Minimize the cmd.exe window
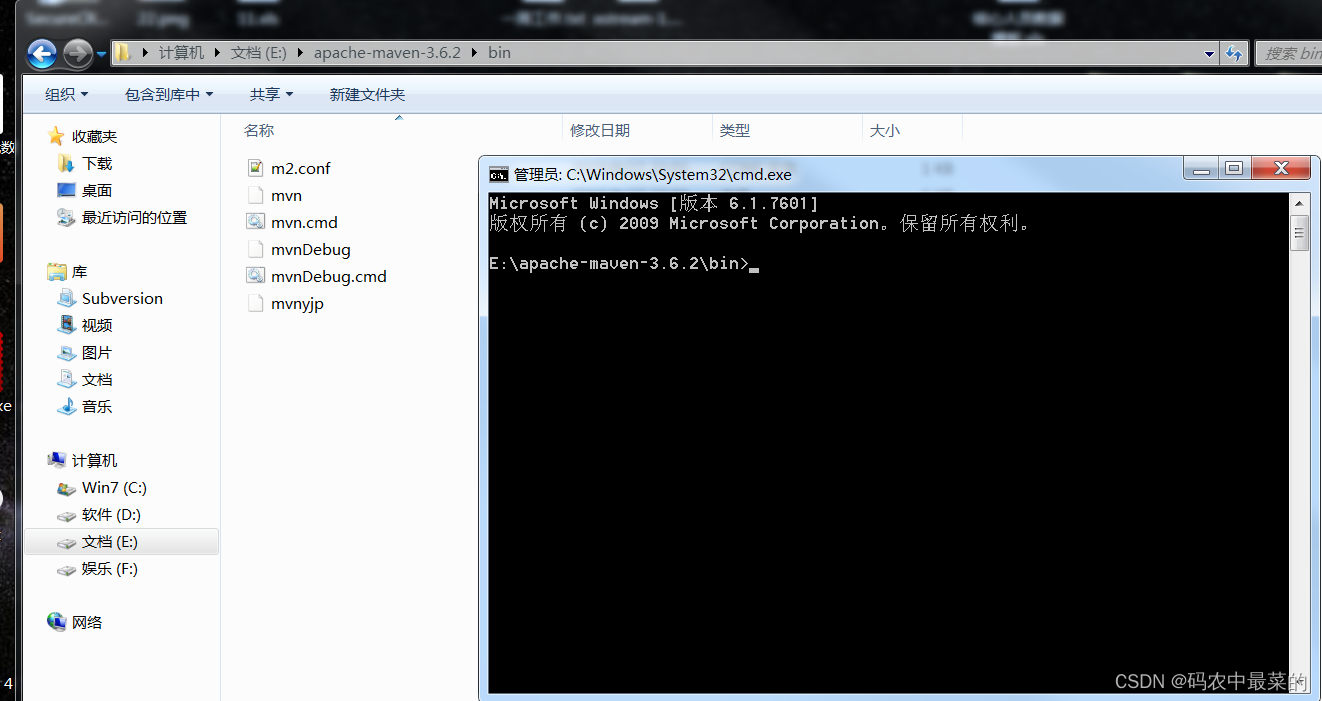 [1200, 169]
